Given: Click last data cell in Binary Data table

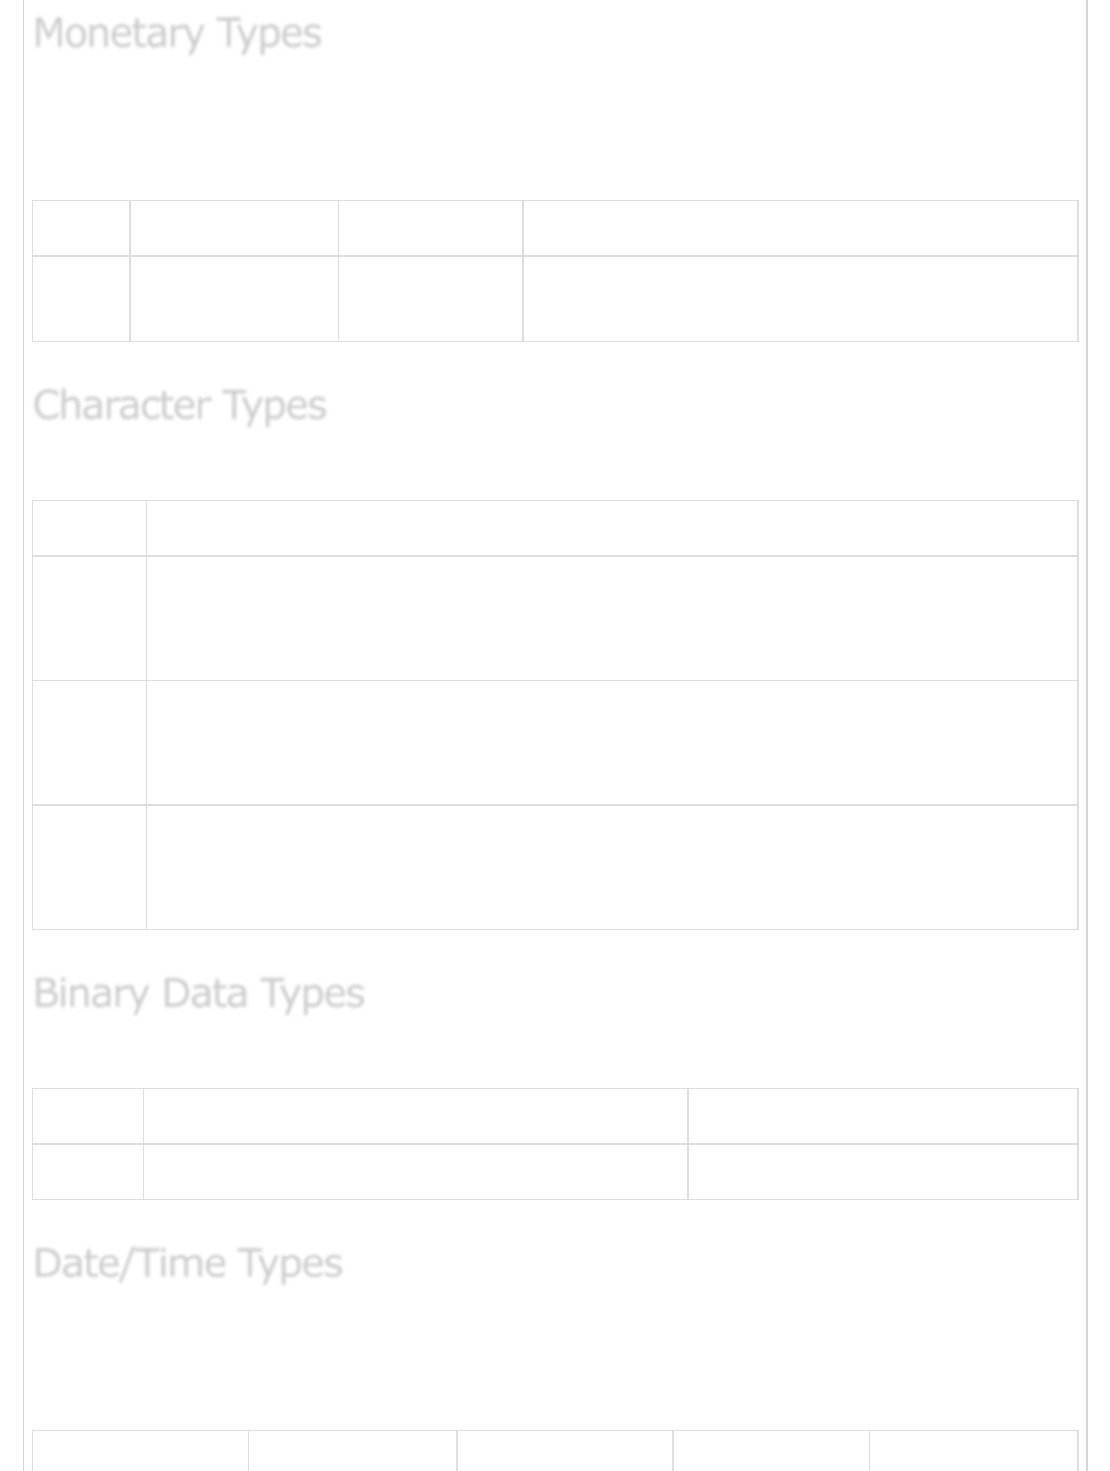Looking at the screenshot, I should (x=883, y=1171).
